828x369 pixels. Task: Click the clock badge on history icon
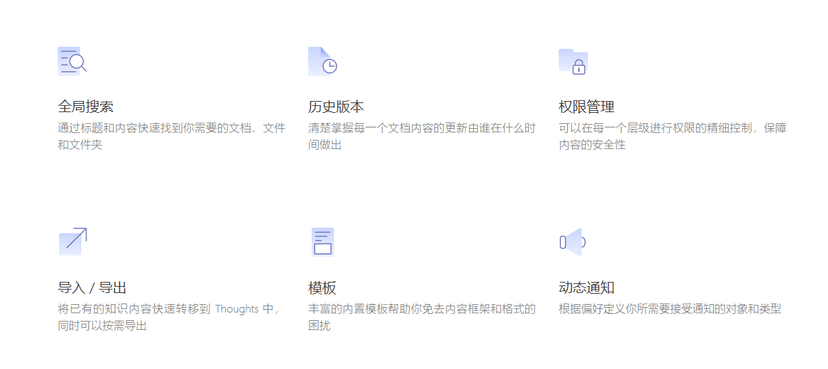coord(330,66)
